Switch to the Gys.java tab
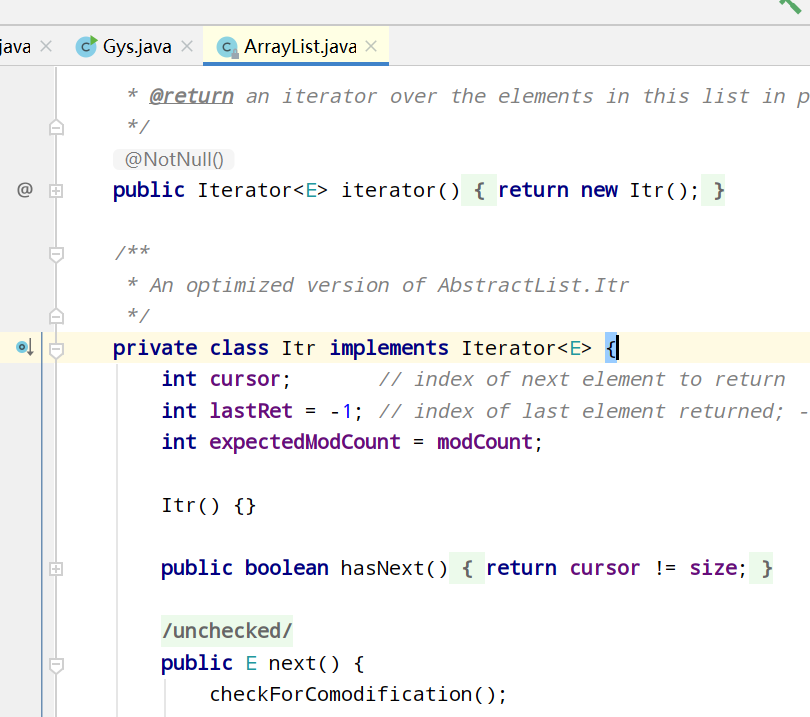The image size is (810, 717). 136,46
